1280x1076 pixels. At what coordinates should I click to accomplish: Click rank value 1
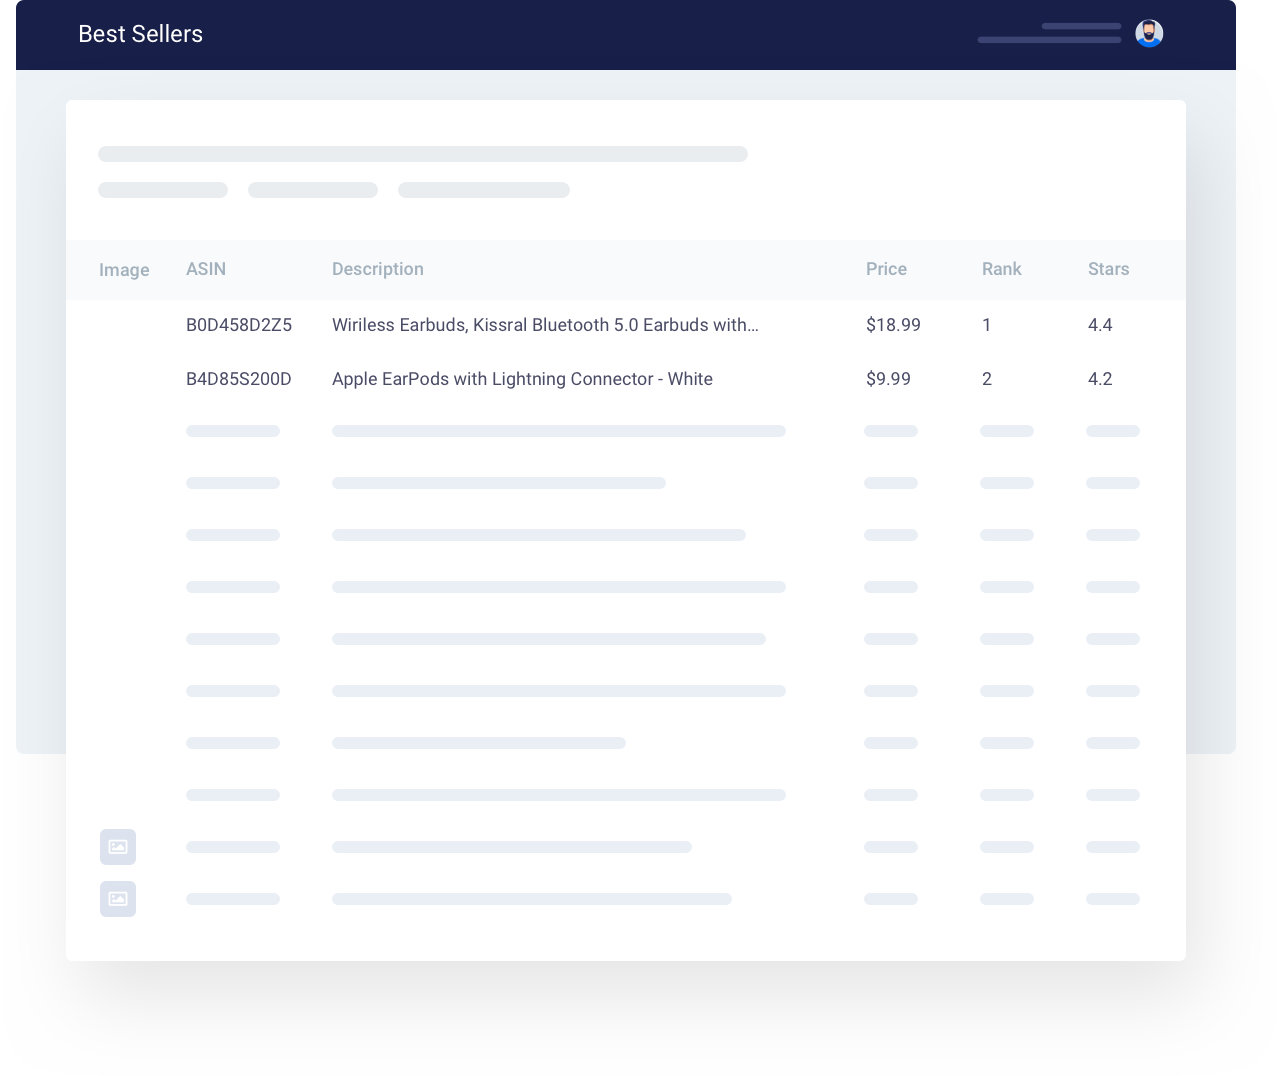point(987,325)
